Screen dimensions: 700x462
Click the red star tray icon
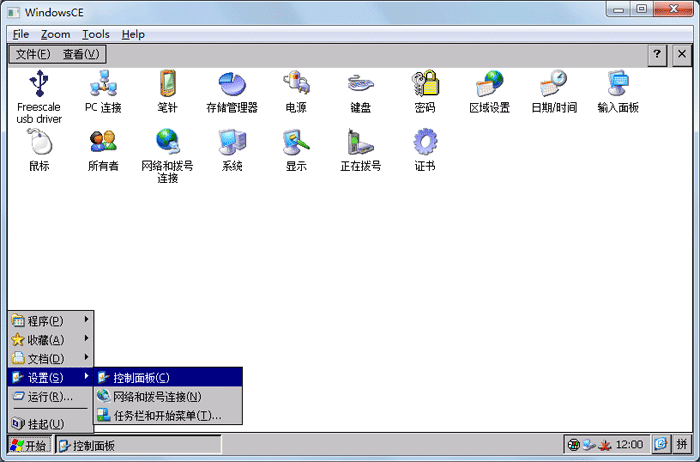[605, 445]
